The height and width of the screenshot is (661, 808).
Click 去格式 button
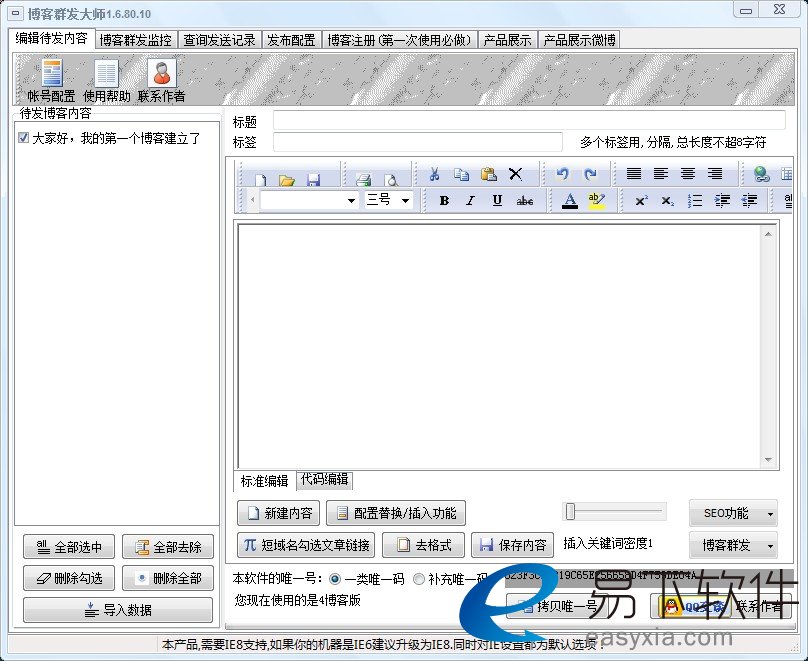[423, 545]
